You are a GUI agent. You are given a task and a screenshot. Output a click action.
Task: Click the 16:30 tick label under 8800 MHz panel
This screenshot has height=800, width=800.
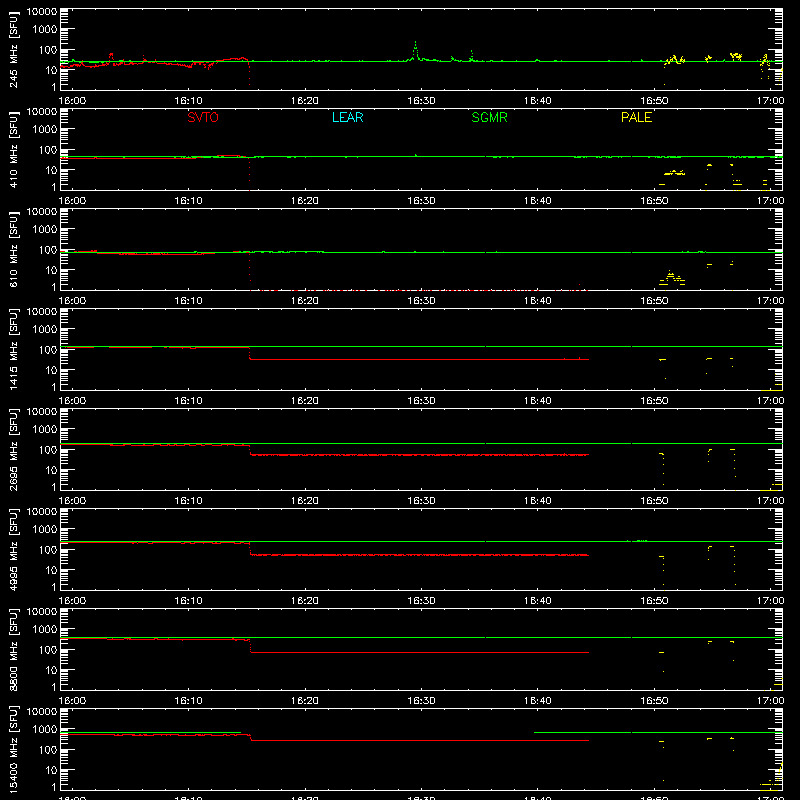point(421,701)
